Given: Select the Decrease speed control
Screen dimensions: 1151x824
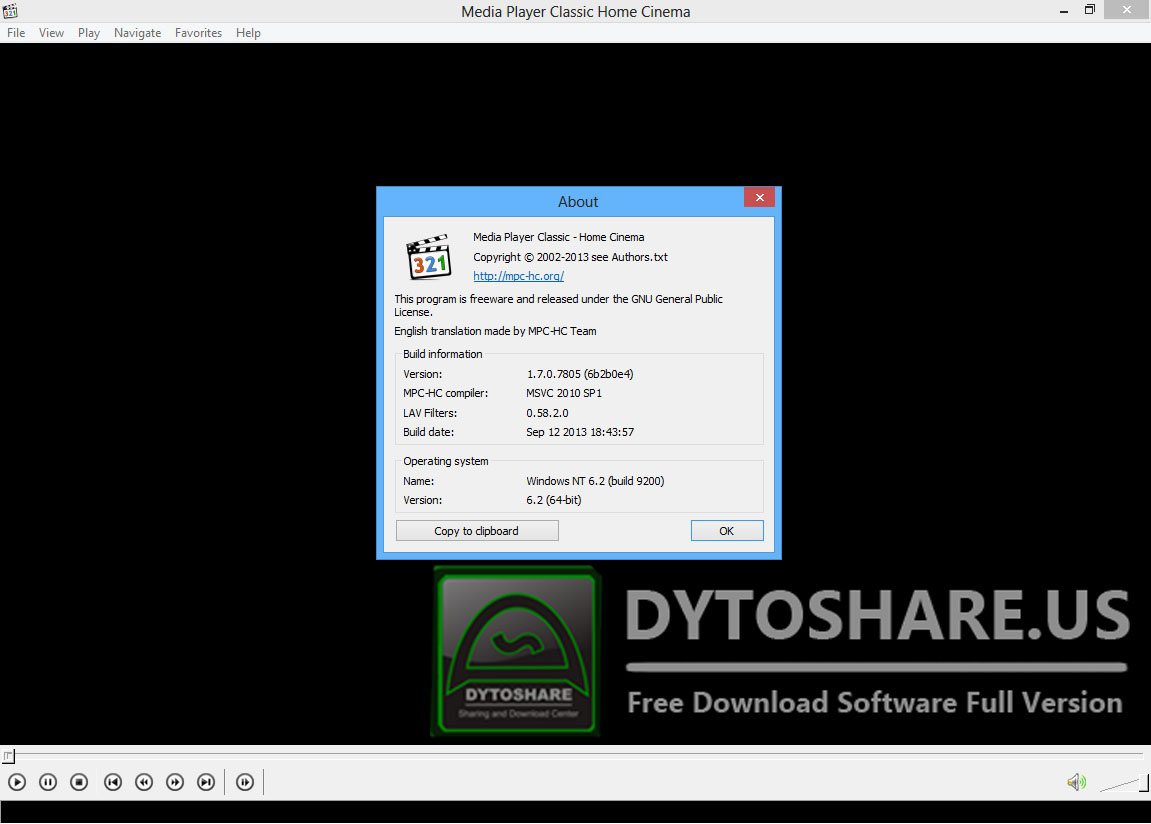Looking at the screenshot, I should coord(143,782).
